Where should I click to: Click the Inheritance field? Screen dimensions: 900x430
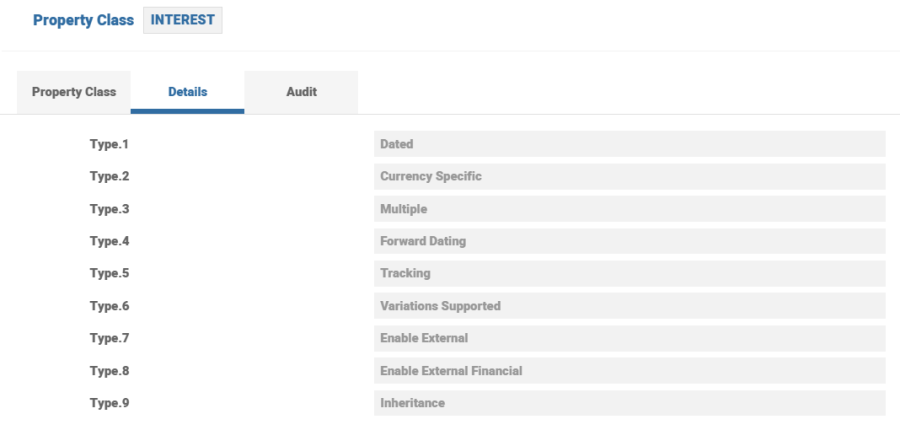pos(629,403)
